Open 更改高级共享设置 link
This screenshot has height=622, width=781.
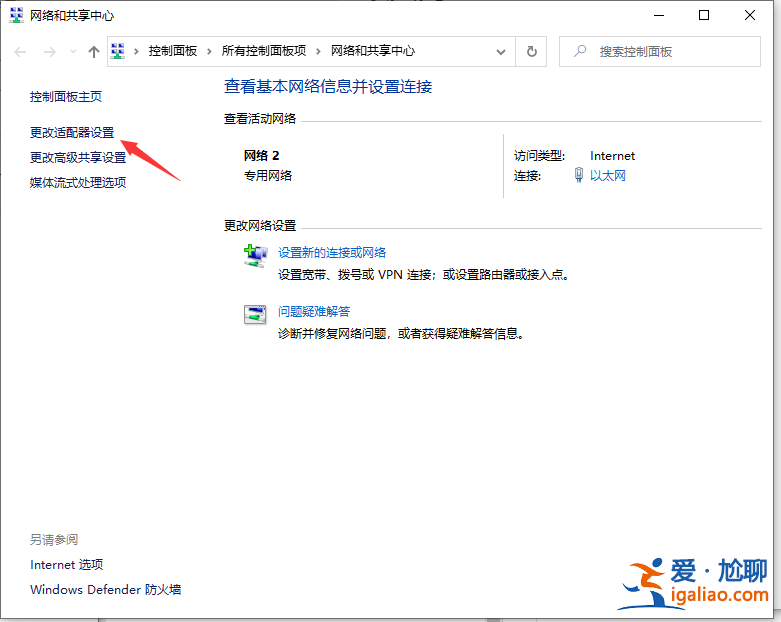78,157
